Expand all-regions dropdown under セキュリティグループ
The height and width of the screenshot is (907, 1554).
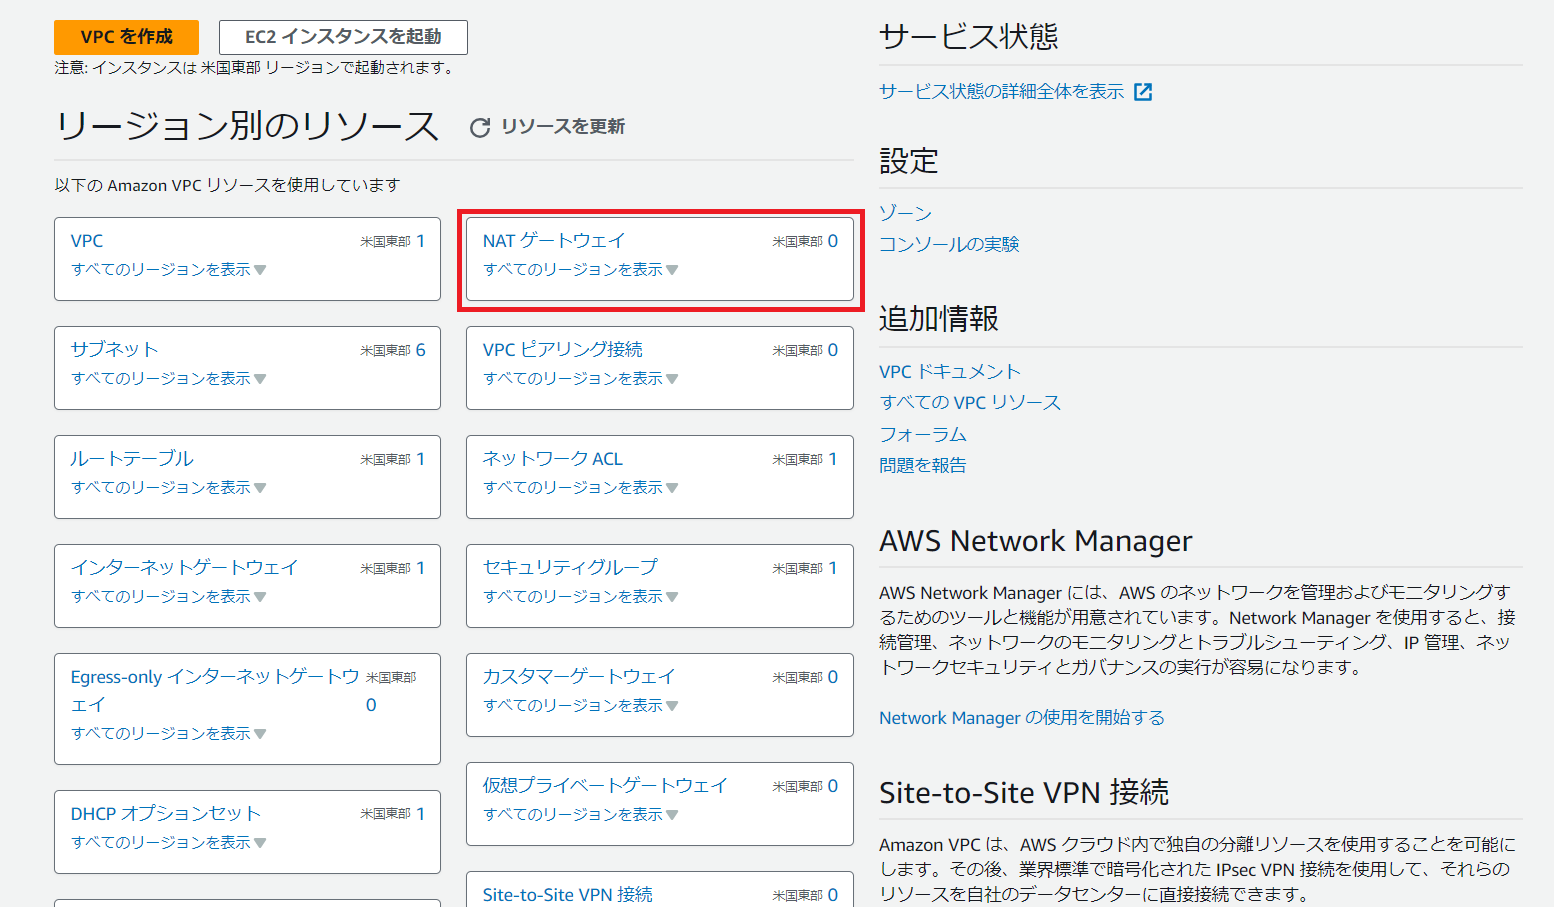pos(580,597)
